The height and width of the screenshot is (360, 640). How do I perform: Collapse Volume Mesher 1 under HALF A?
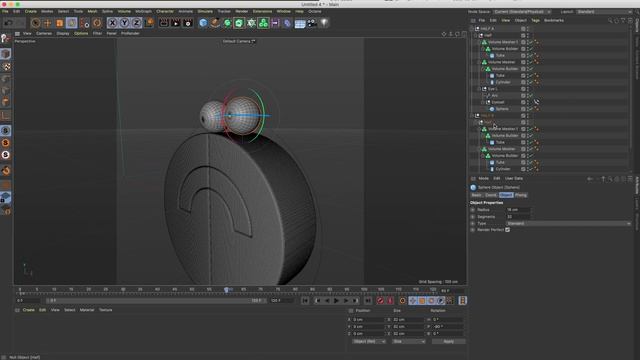pyautogui.click(x=479, y=42)
